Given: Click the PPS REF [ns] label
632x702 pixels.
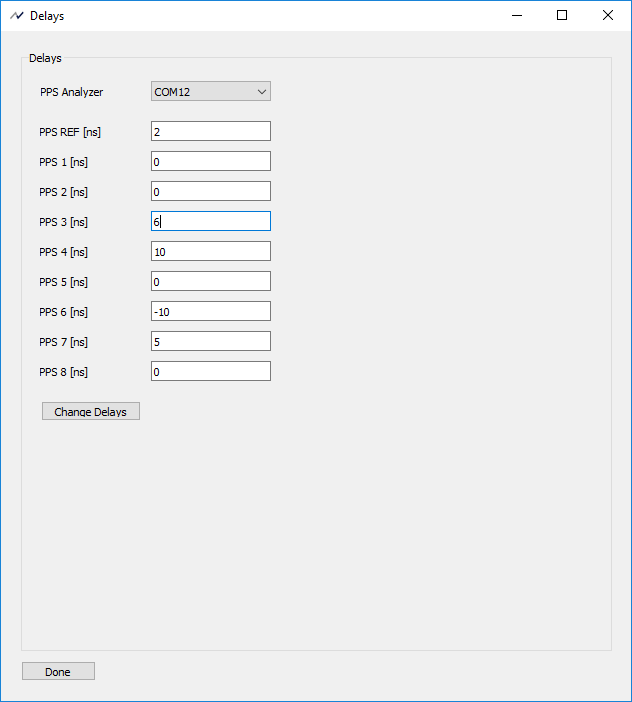Looking at the screenshot, I should pyautogui.click(x=70, y=133).
